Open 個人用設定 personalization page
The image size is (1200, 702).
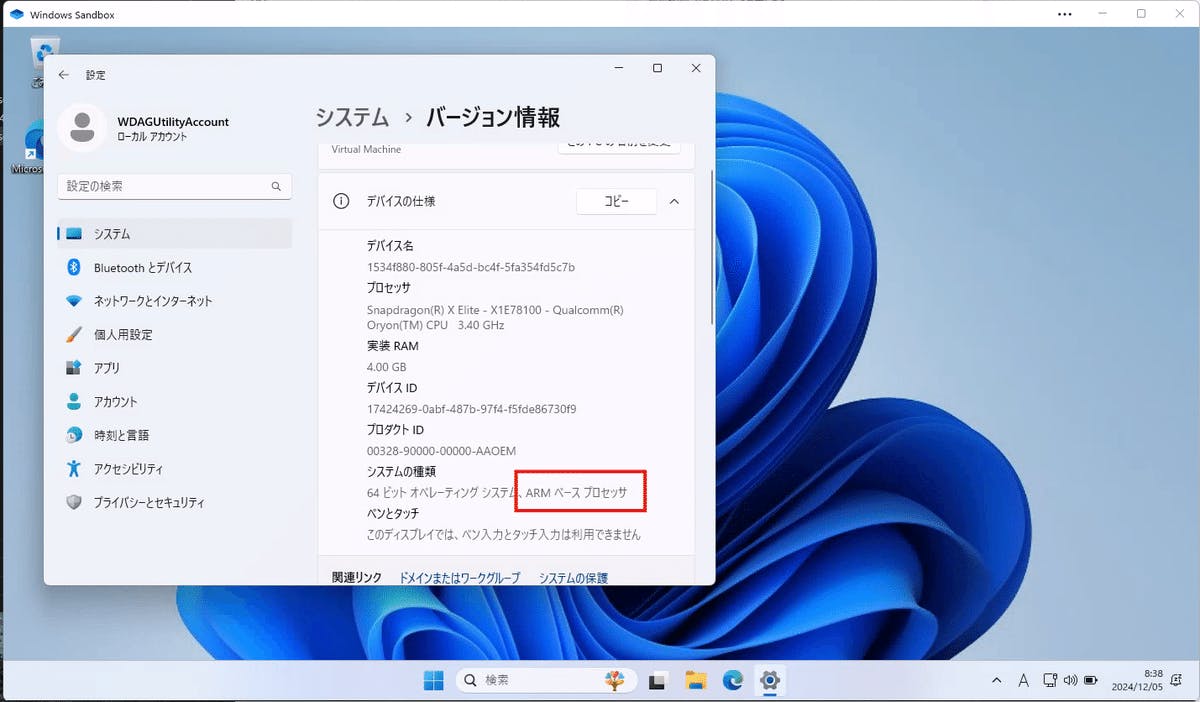click(x=122, y=335)
